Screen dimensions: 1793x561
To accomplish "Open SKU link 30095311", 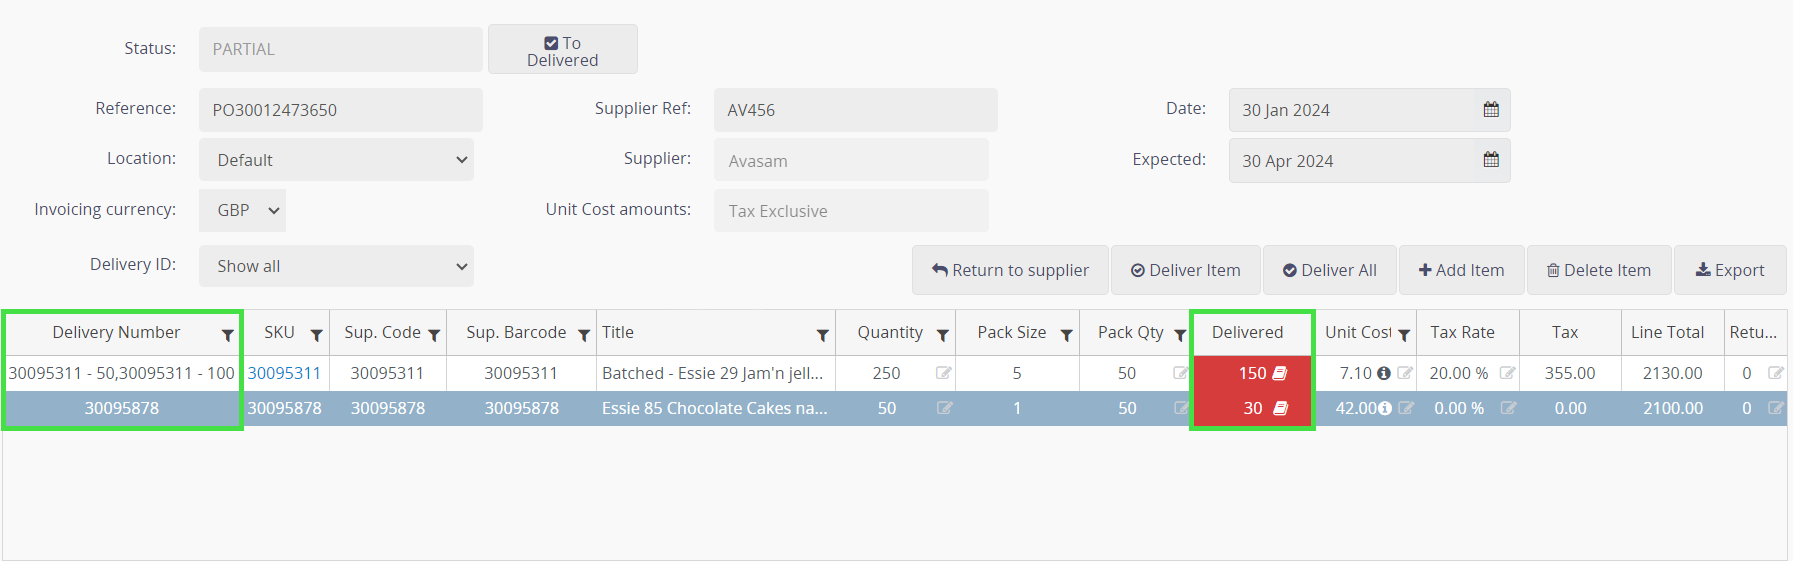I will coord(284,373).
